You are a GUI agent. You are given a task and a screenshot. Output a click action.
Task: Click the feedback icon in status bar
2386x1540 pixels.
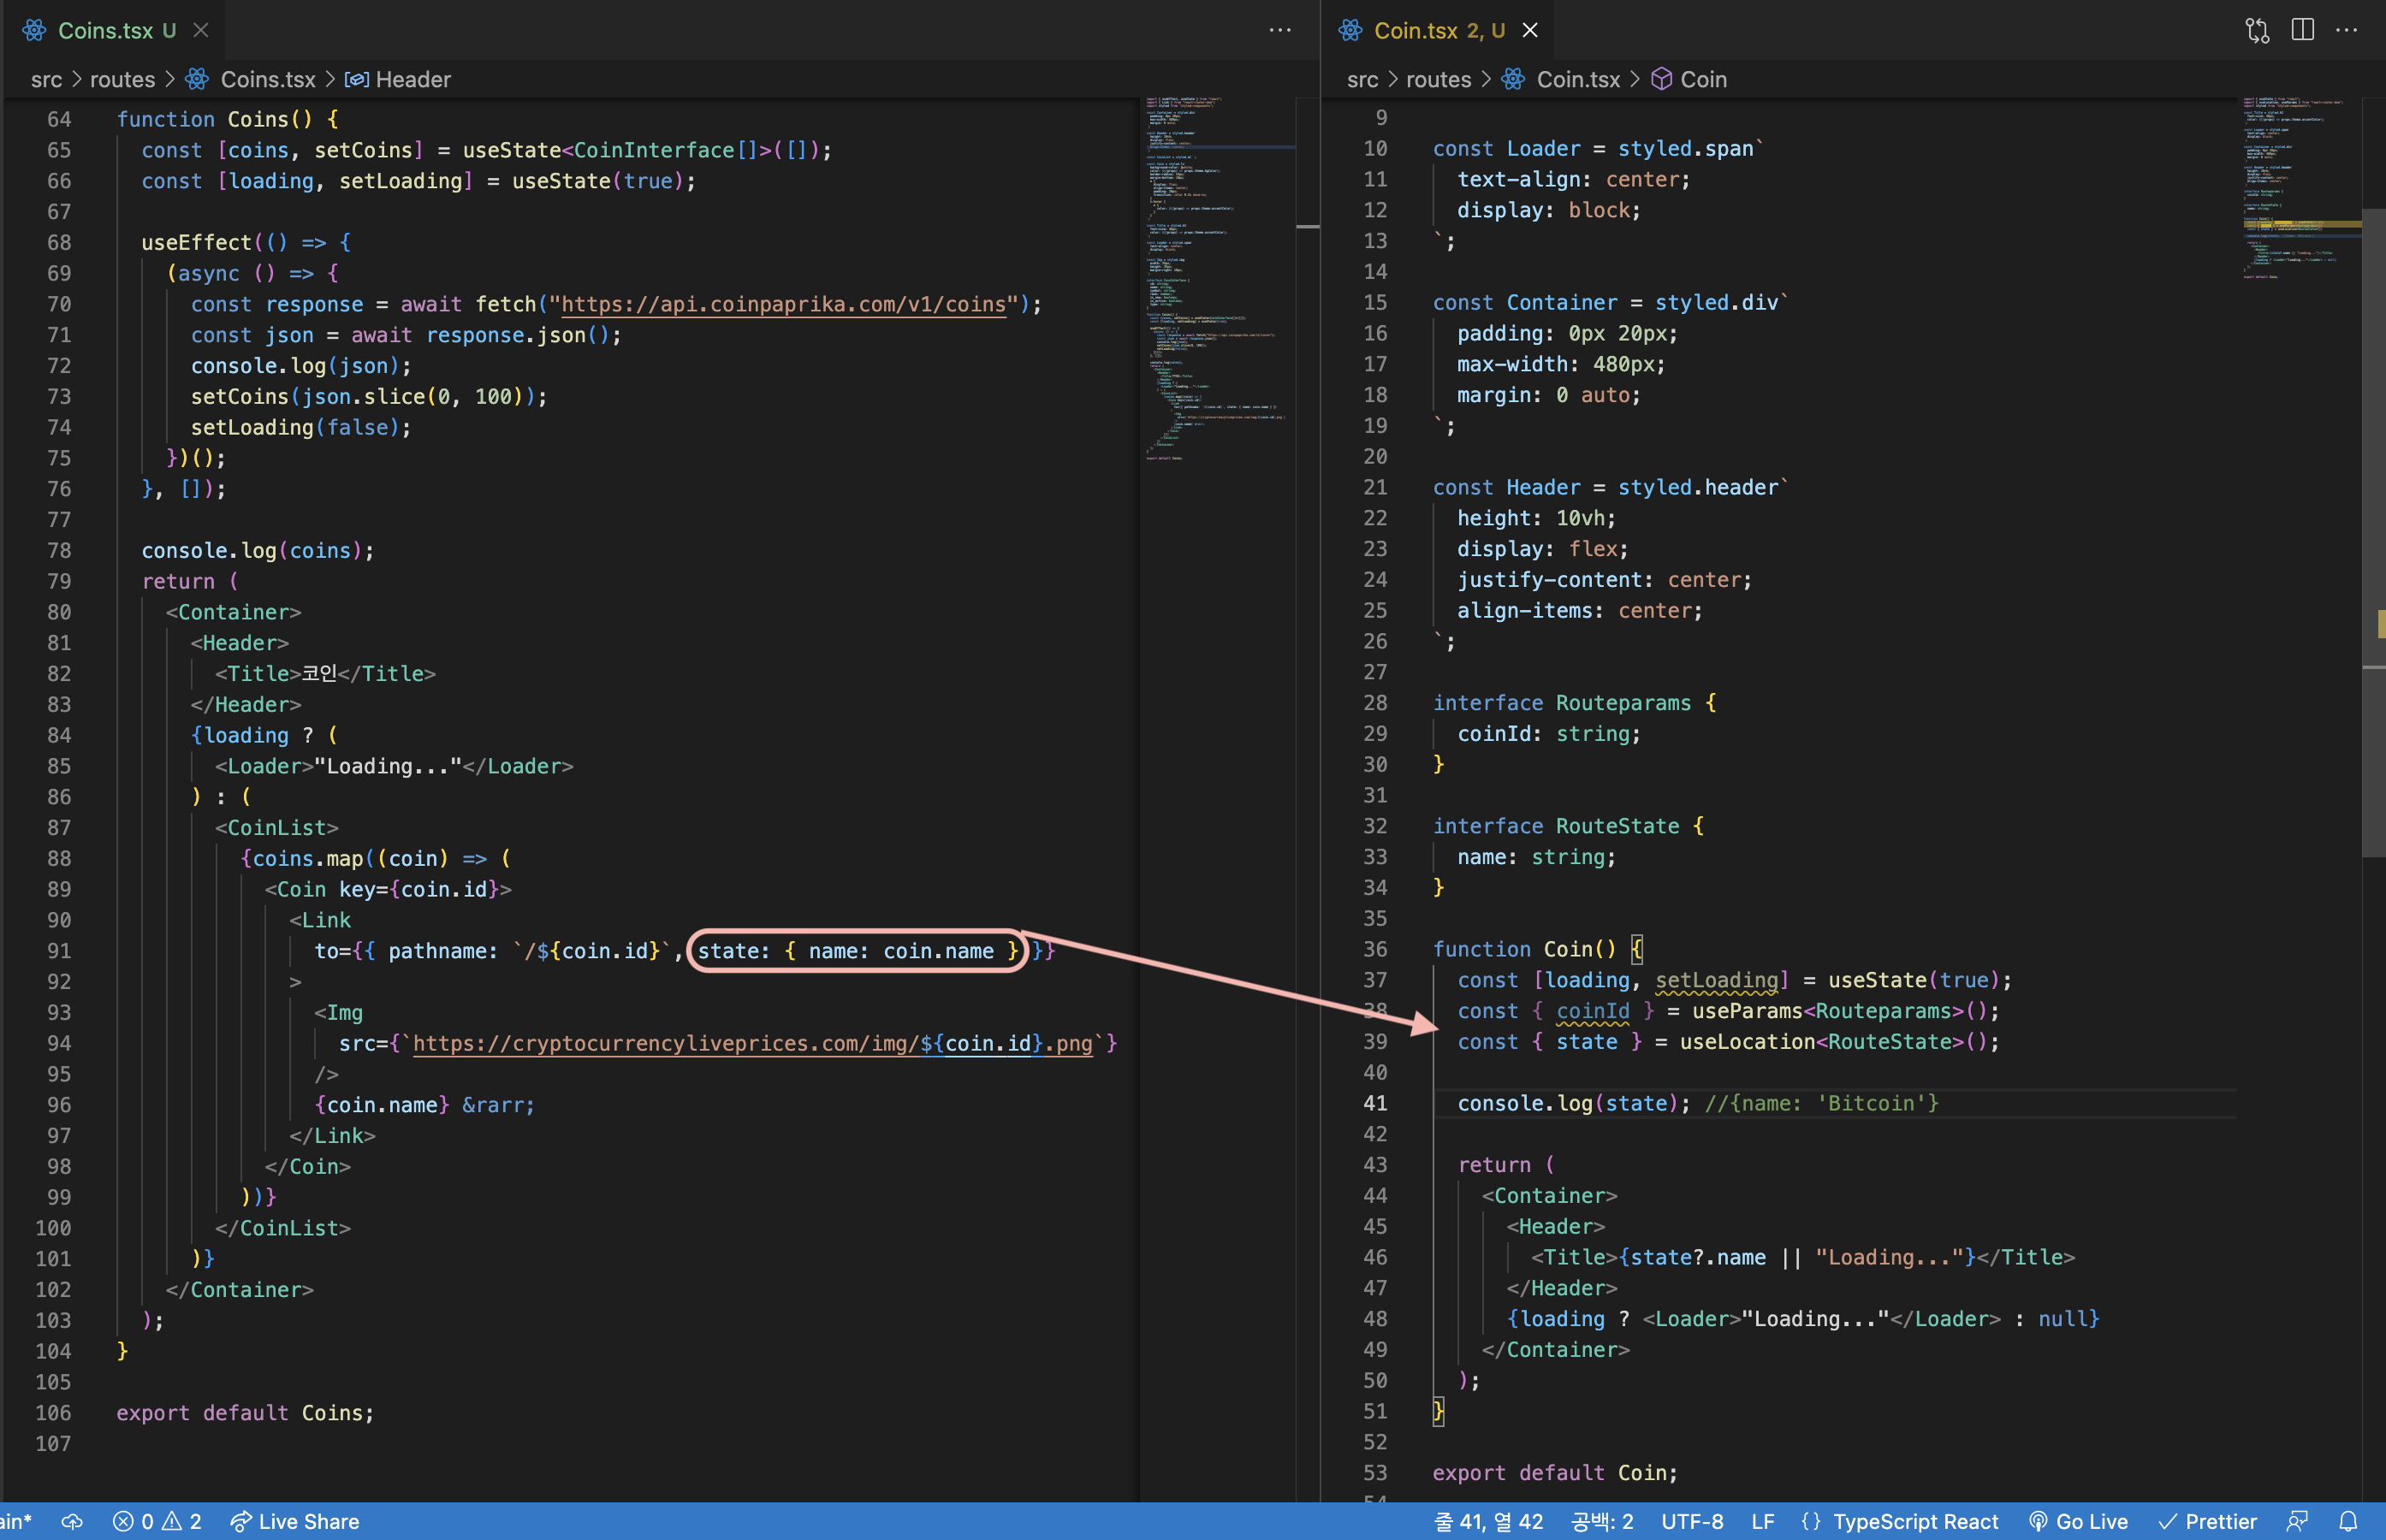2298,1521
